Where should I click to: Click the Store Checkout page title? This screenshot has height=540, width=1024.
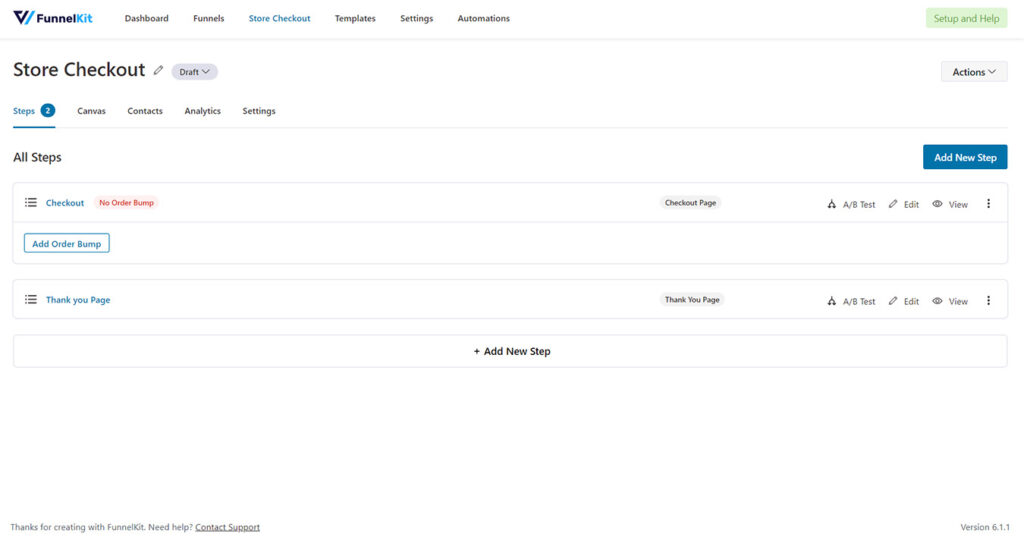[x=79, y=70]
